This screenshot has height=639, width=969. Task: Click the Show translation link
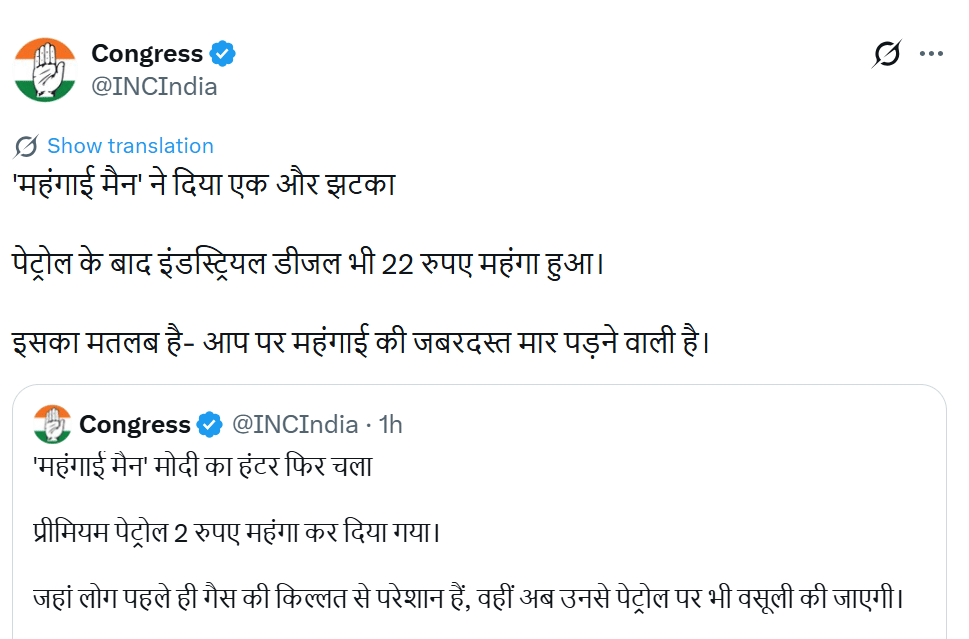pos(130,146)
